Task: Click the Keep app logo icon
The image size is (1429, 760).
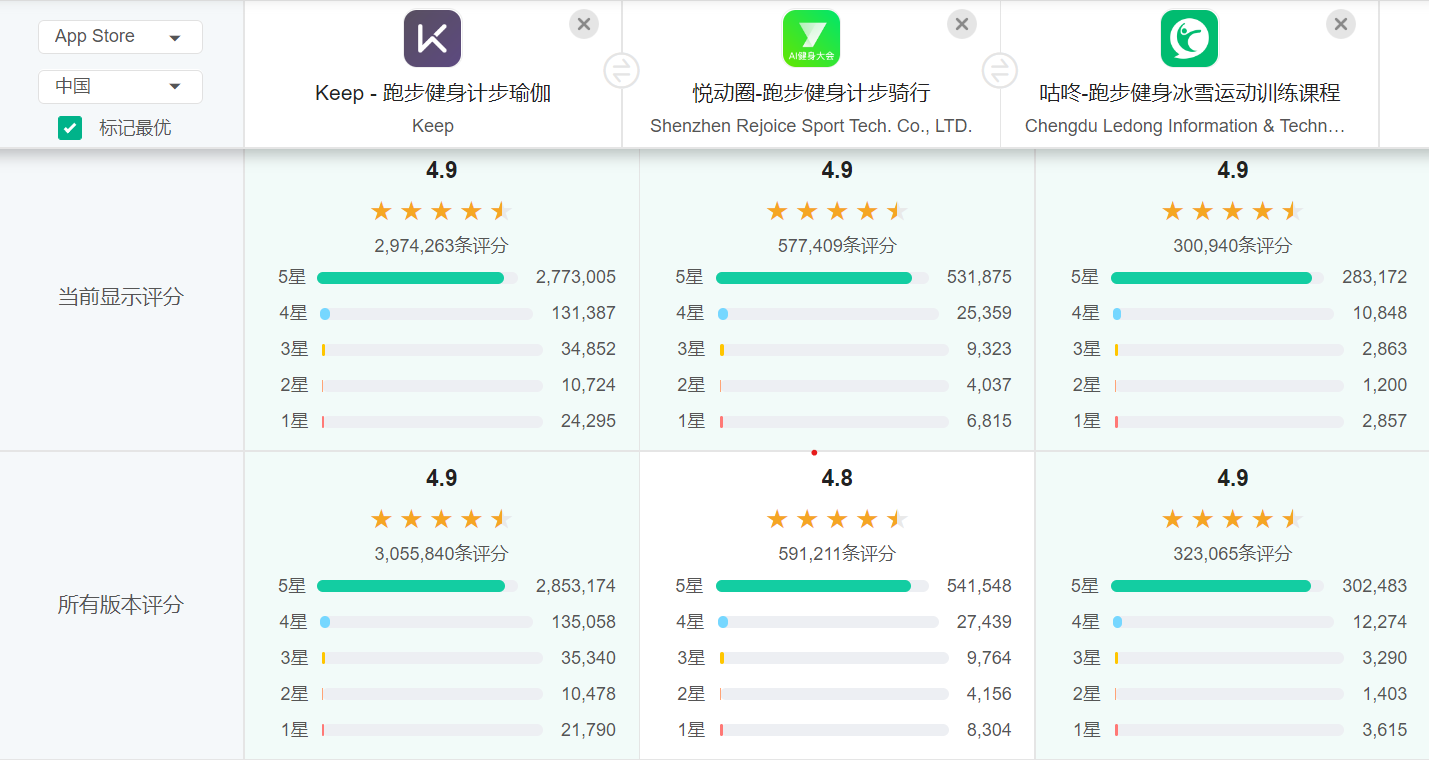Action: [x=432, y=39]
